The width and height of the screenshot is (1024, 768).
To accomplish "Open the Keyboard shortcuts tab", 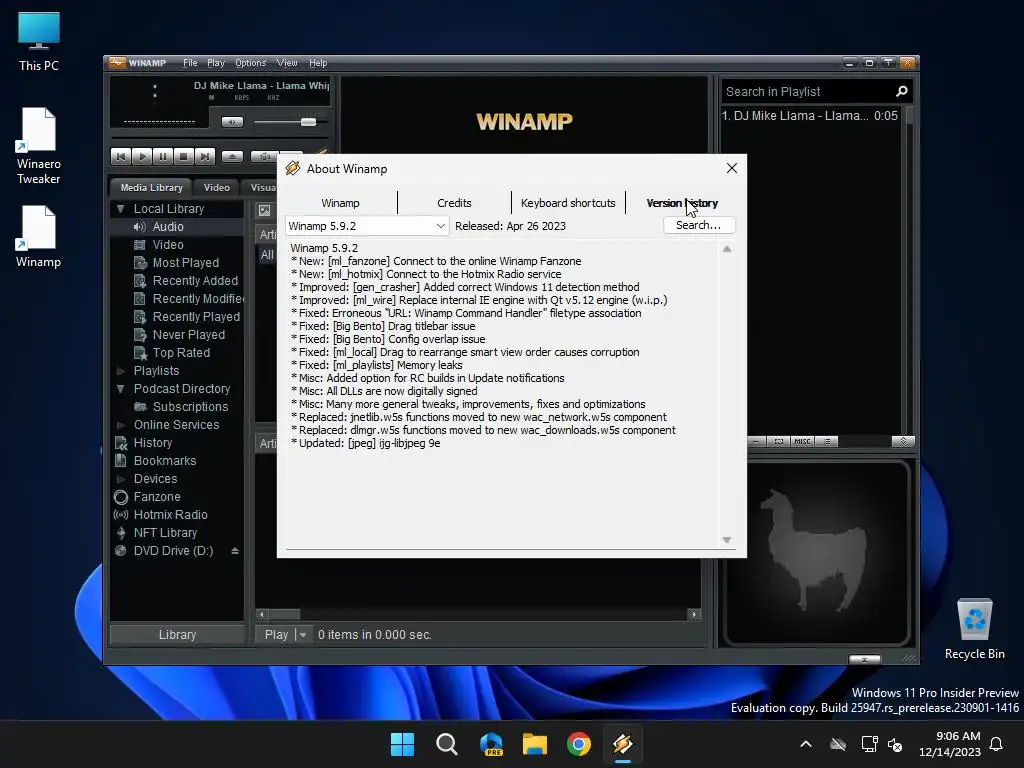I will click(x=568, y=203).
